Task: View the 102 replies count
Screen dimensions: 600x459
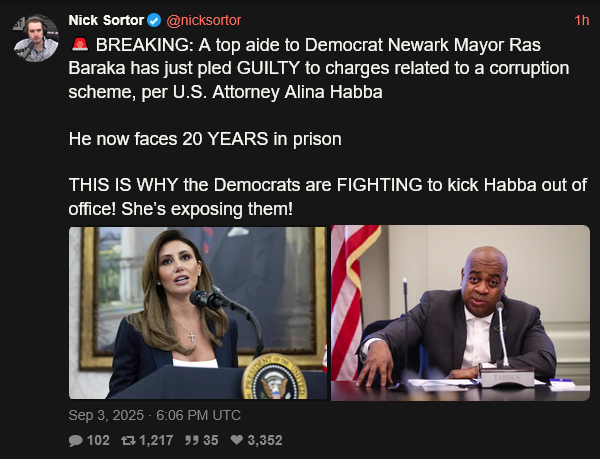Action: coord(98,440)
